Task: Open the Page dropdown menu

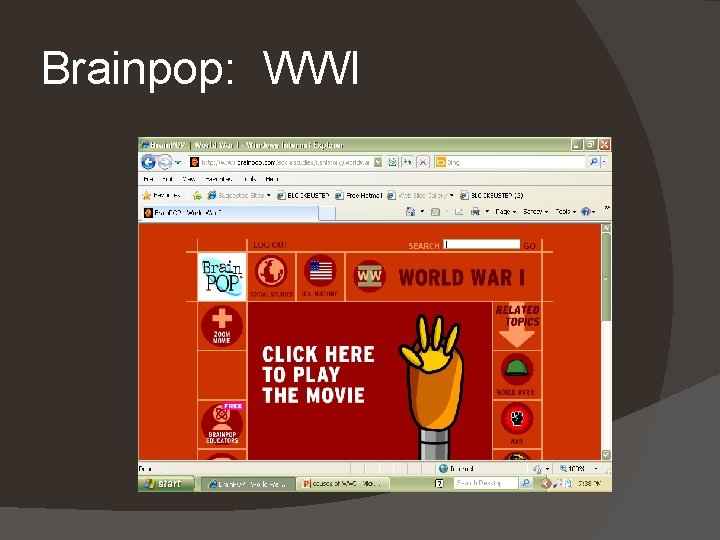Action: (x=506, y=212)
